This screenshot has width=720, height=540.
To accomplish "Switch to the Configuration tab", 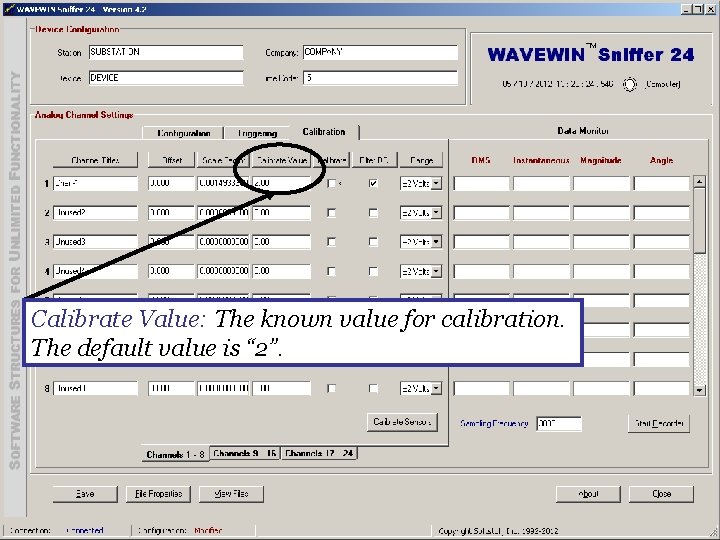I will [x=183, y=133].
